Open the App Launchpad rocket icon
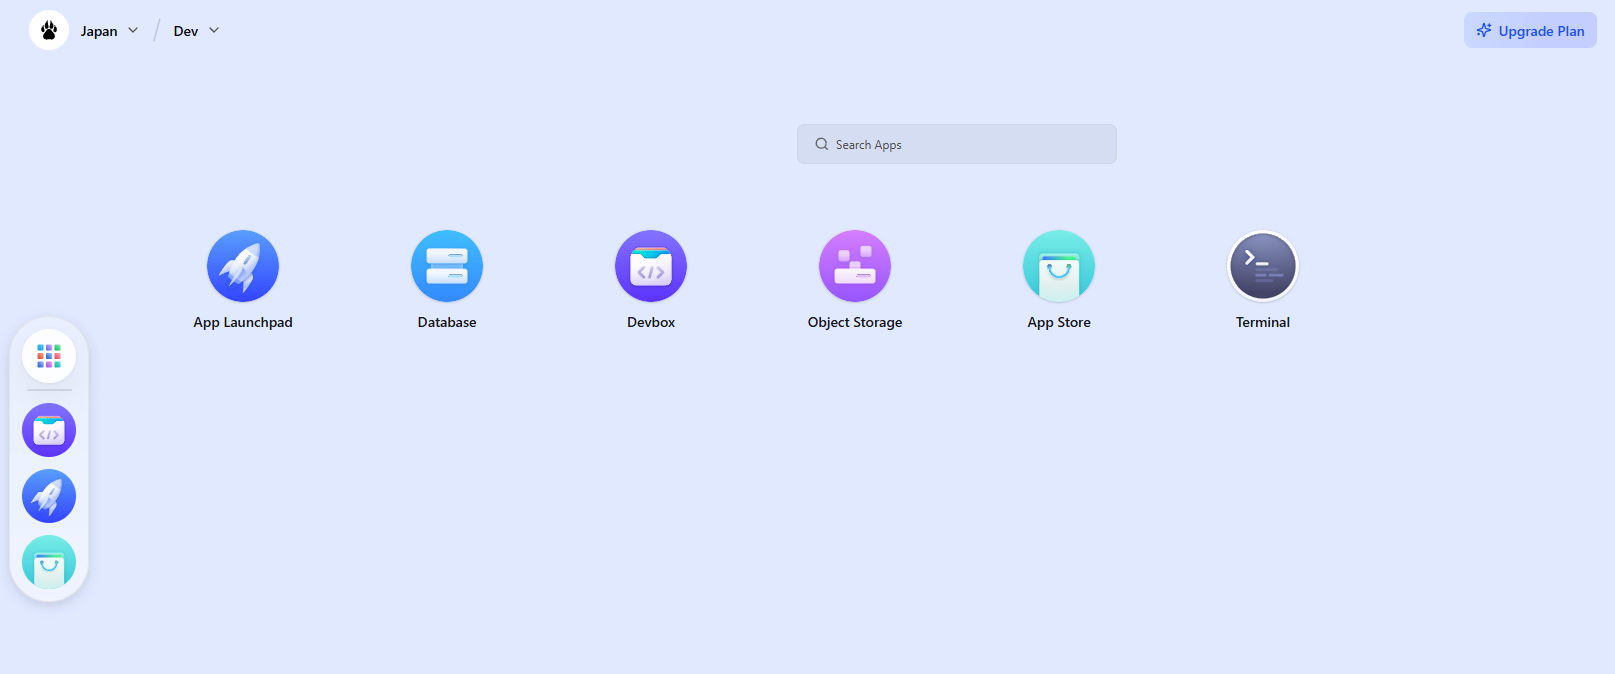The height and width of the screenshot is (674, 1615). click(243, 266)
